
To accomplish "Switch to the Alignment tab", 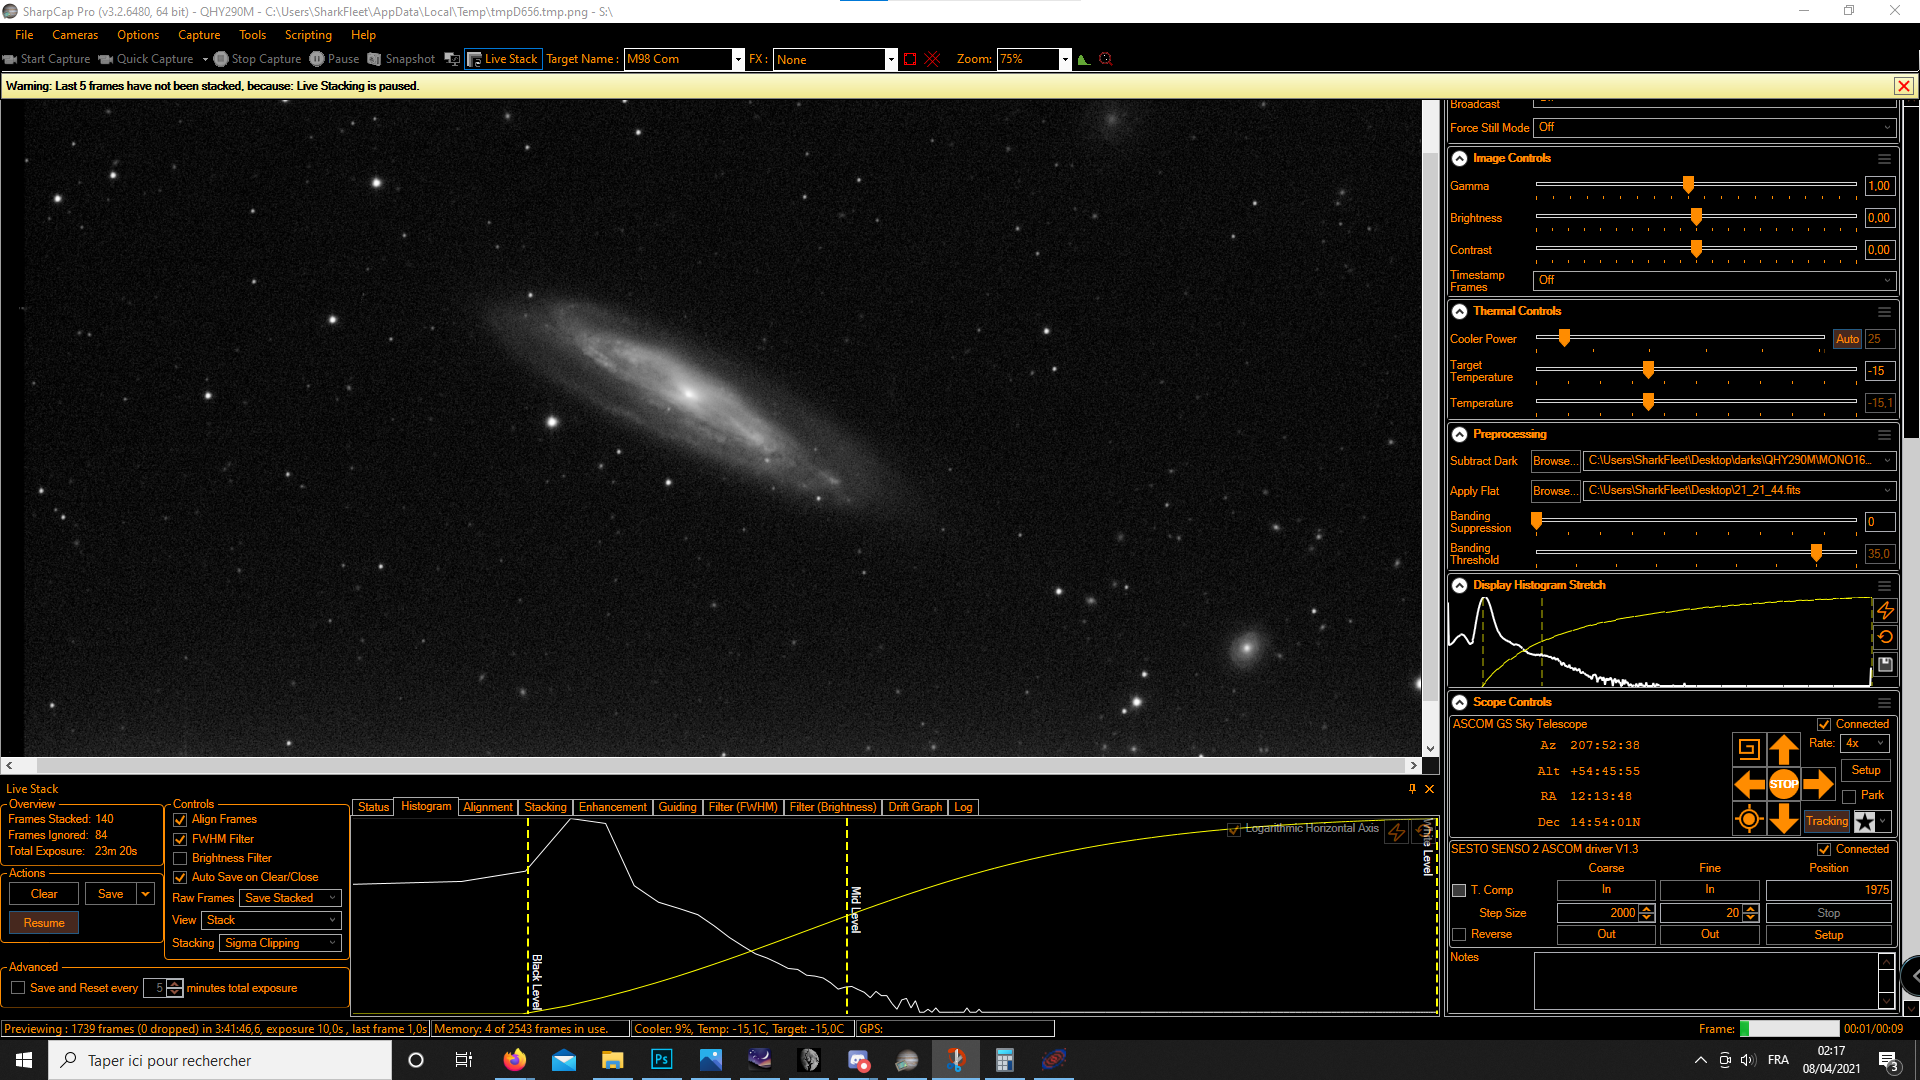I will (487, 807).
